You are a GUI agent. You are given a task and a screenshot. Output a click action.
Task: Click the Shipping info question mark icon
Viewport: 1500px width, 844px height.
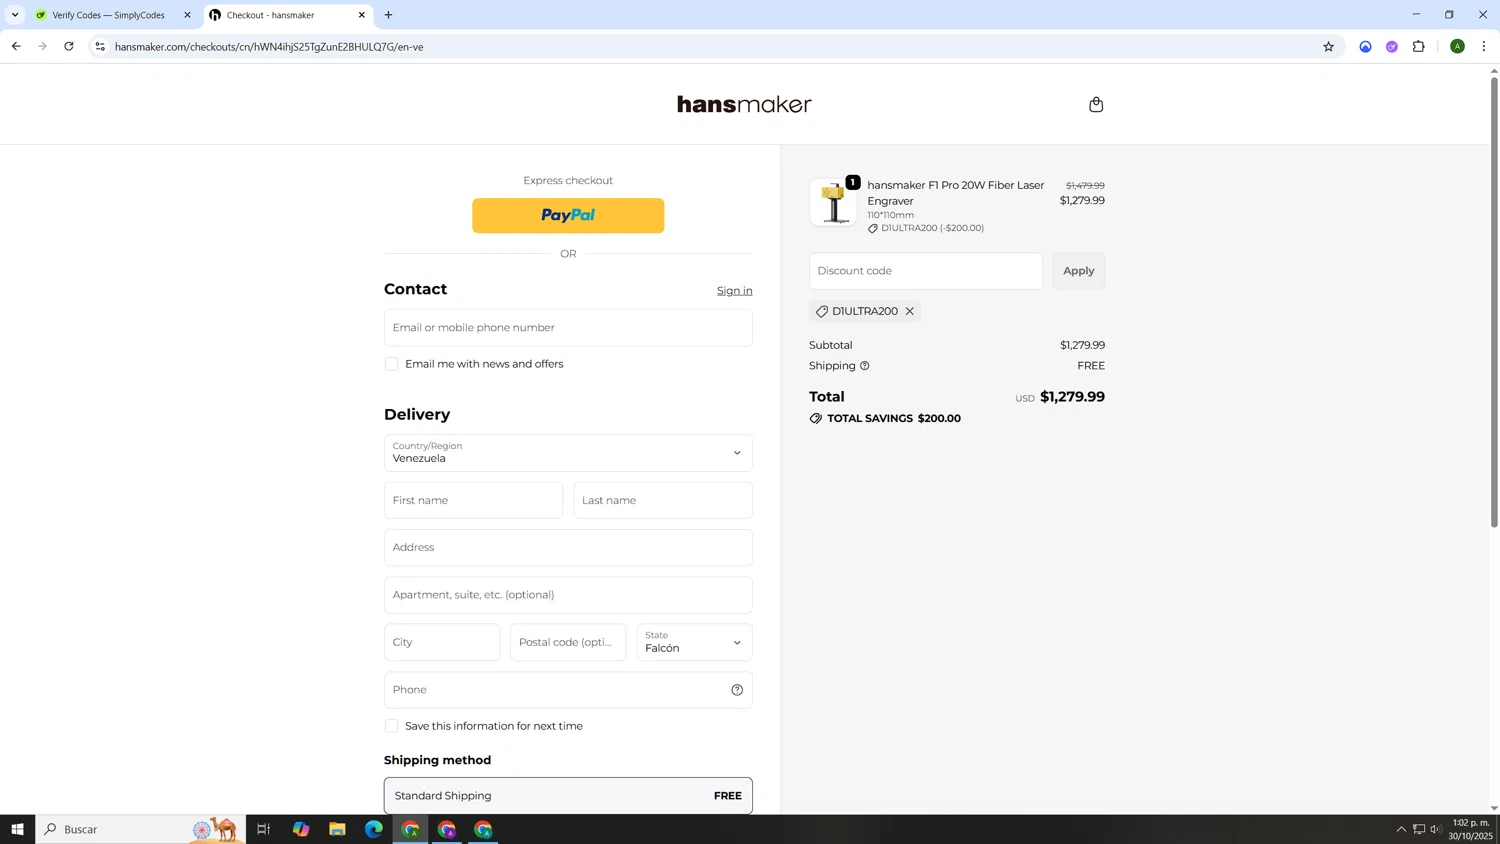pos(865,366)
